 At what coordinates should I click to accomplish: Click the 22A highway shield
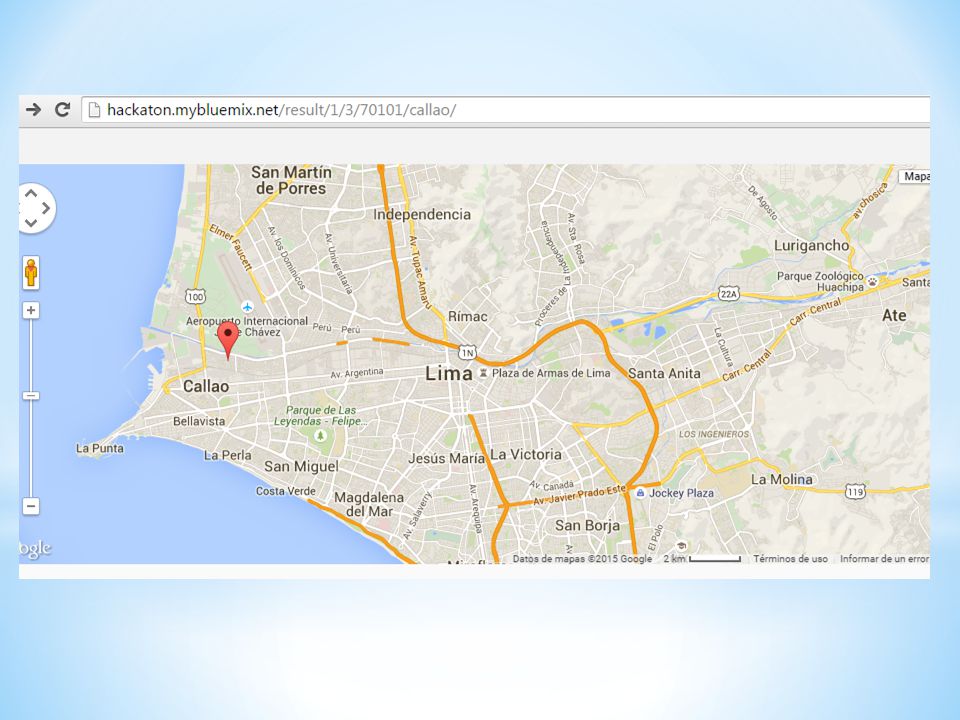point(729,294)
